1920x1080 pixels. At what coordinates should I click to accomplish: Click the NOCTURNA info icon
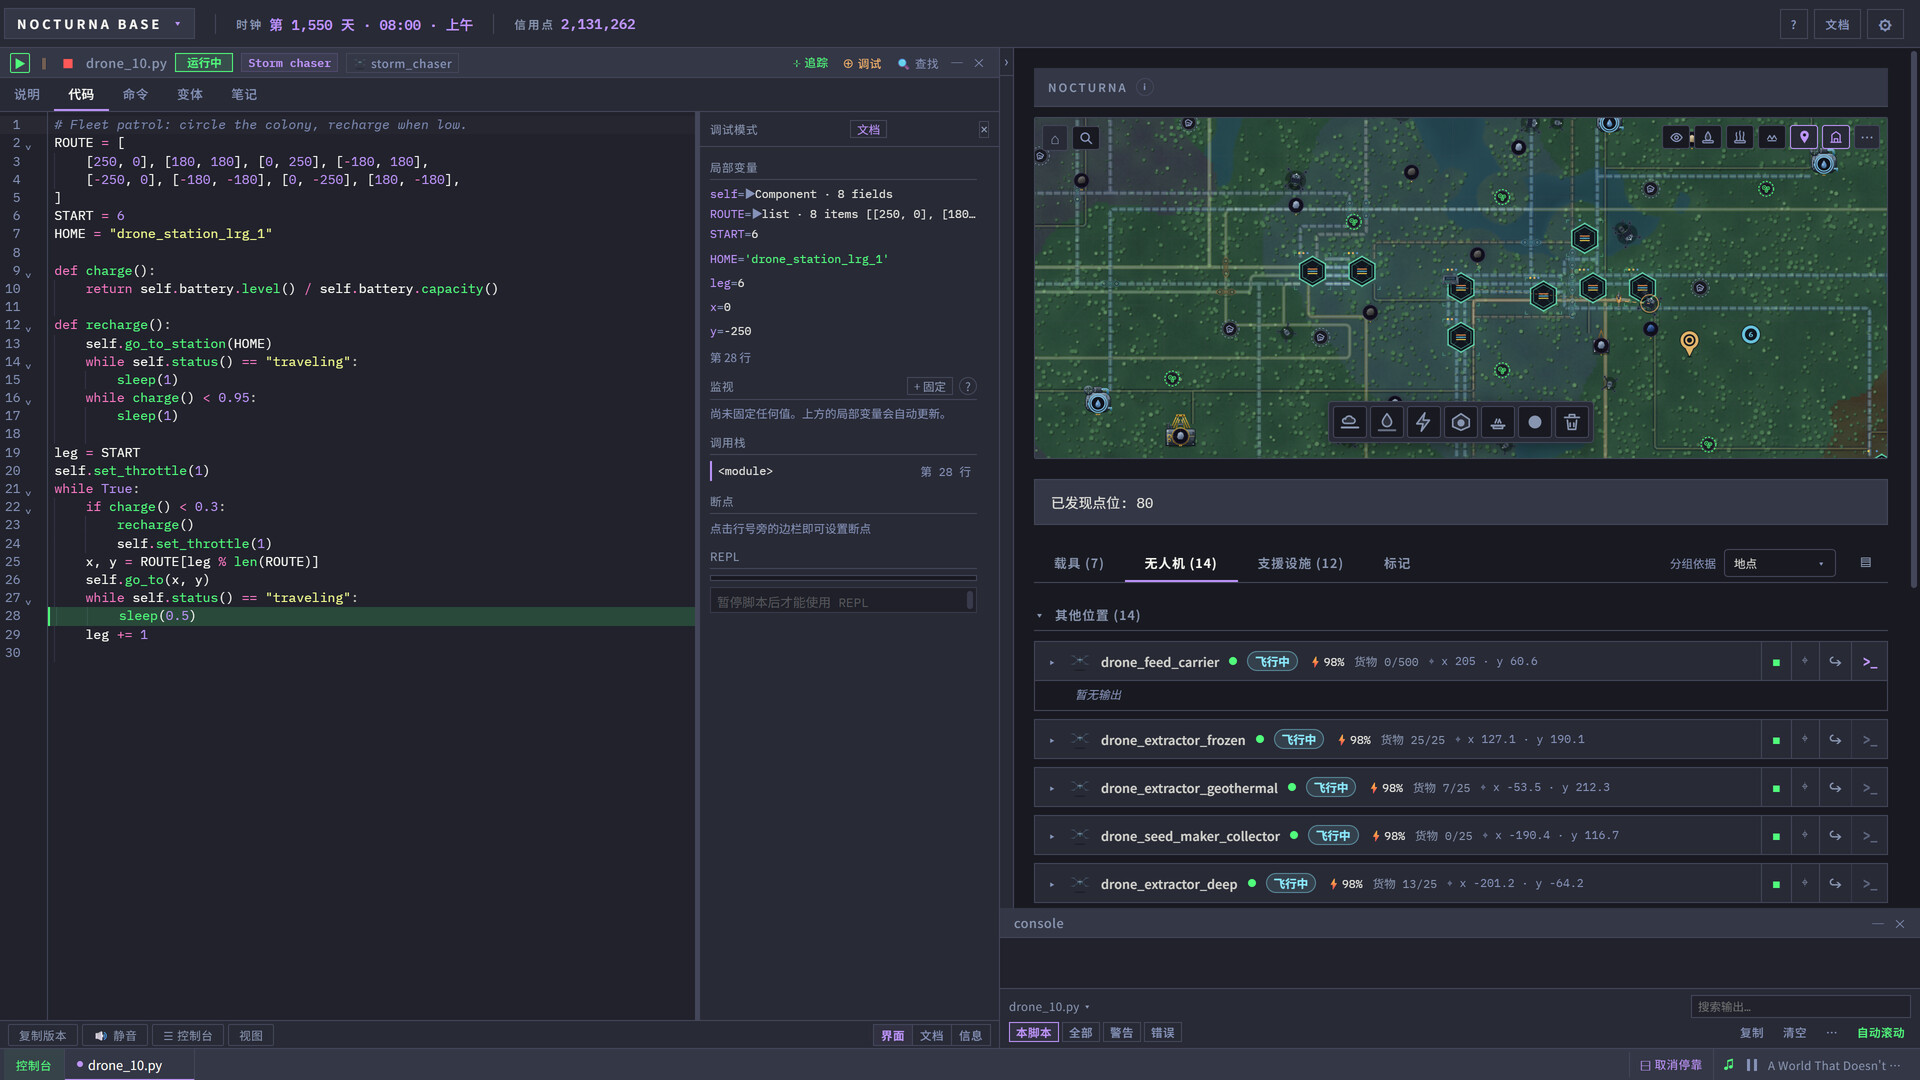coord(1145,87)
